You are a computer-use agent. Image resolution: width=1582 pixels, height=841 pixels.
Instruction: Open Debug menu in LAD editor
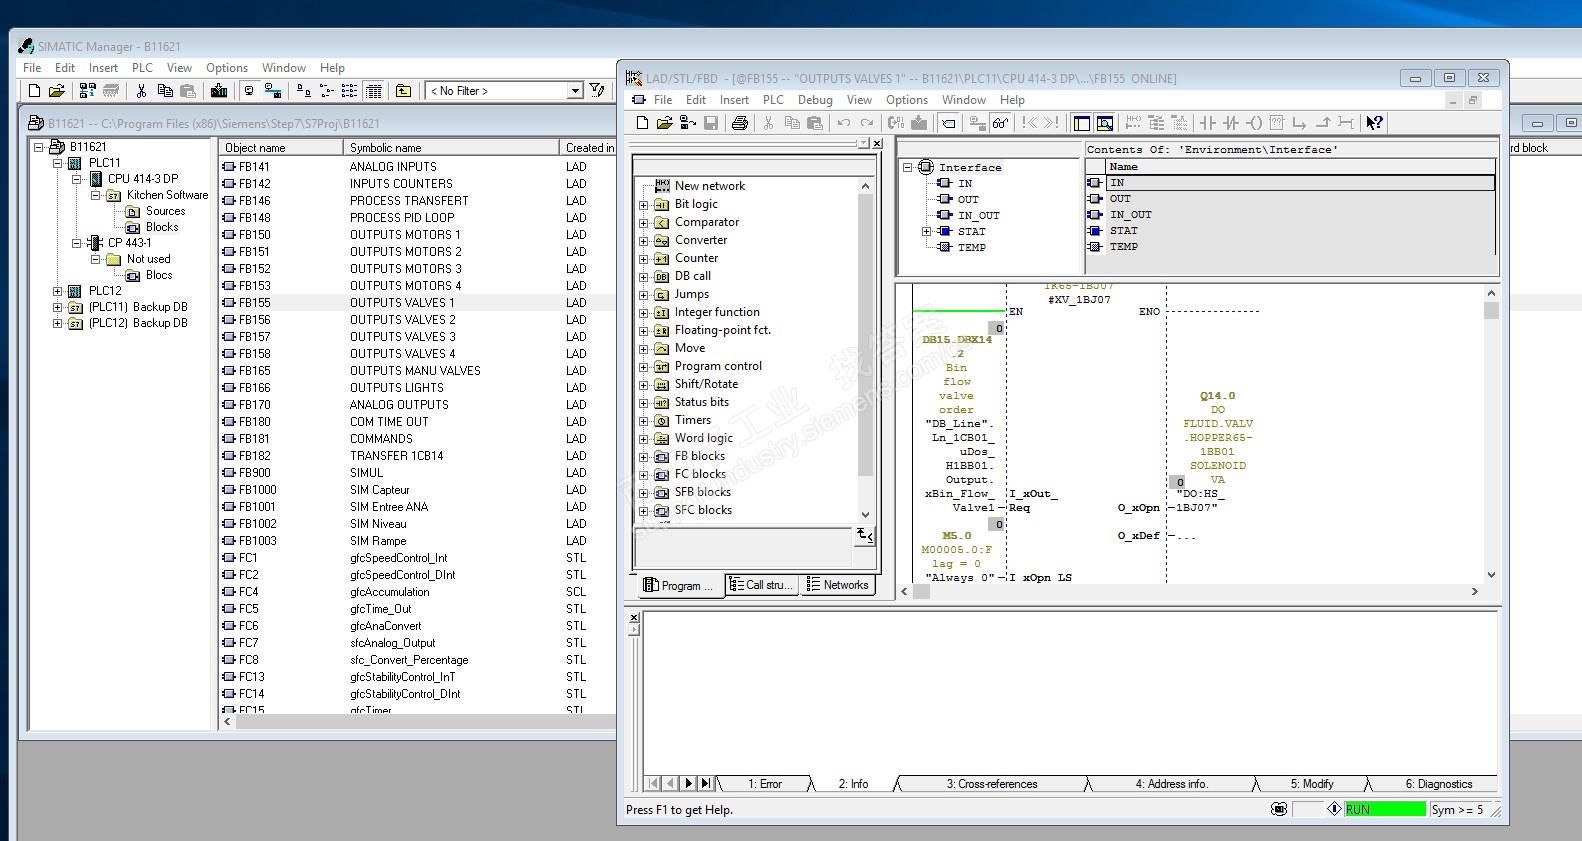pos(815,100)
